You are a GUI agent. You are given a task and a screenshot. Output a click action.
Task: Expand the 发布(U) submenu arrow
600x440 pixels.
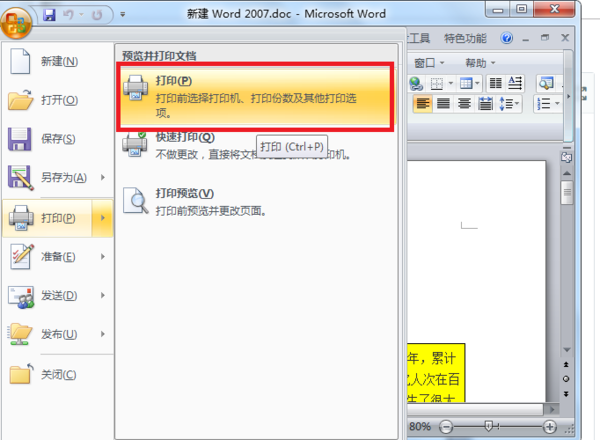[x=103, y=334]
